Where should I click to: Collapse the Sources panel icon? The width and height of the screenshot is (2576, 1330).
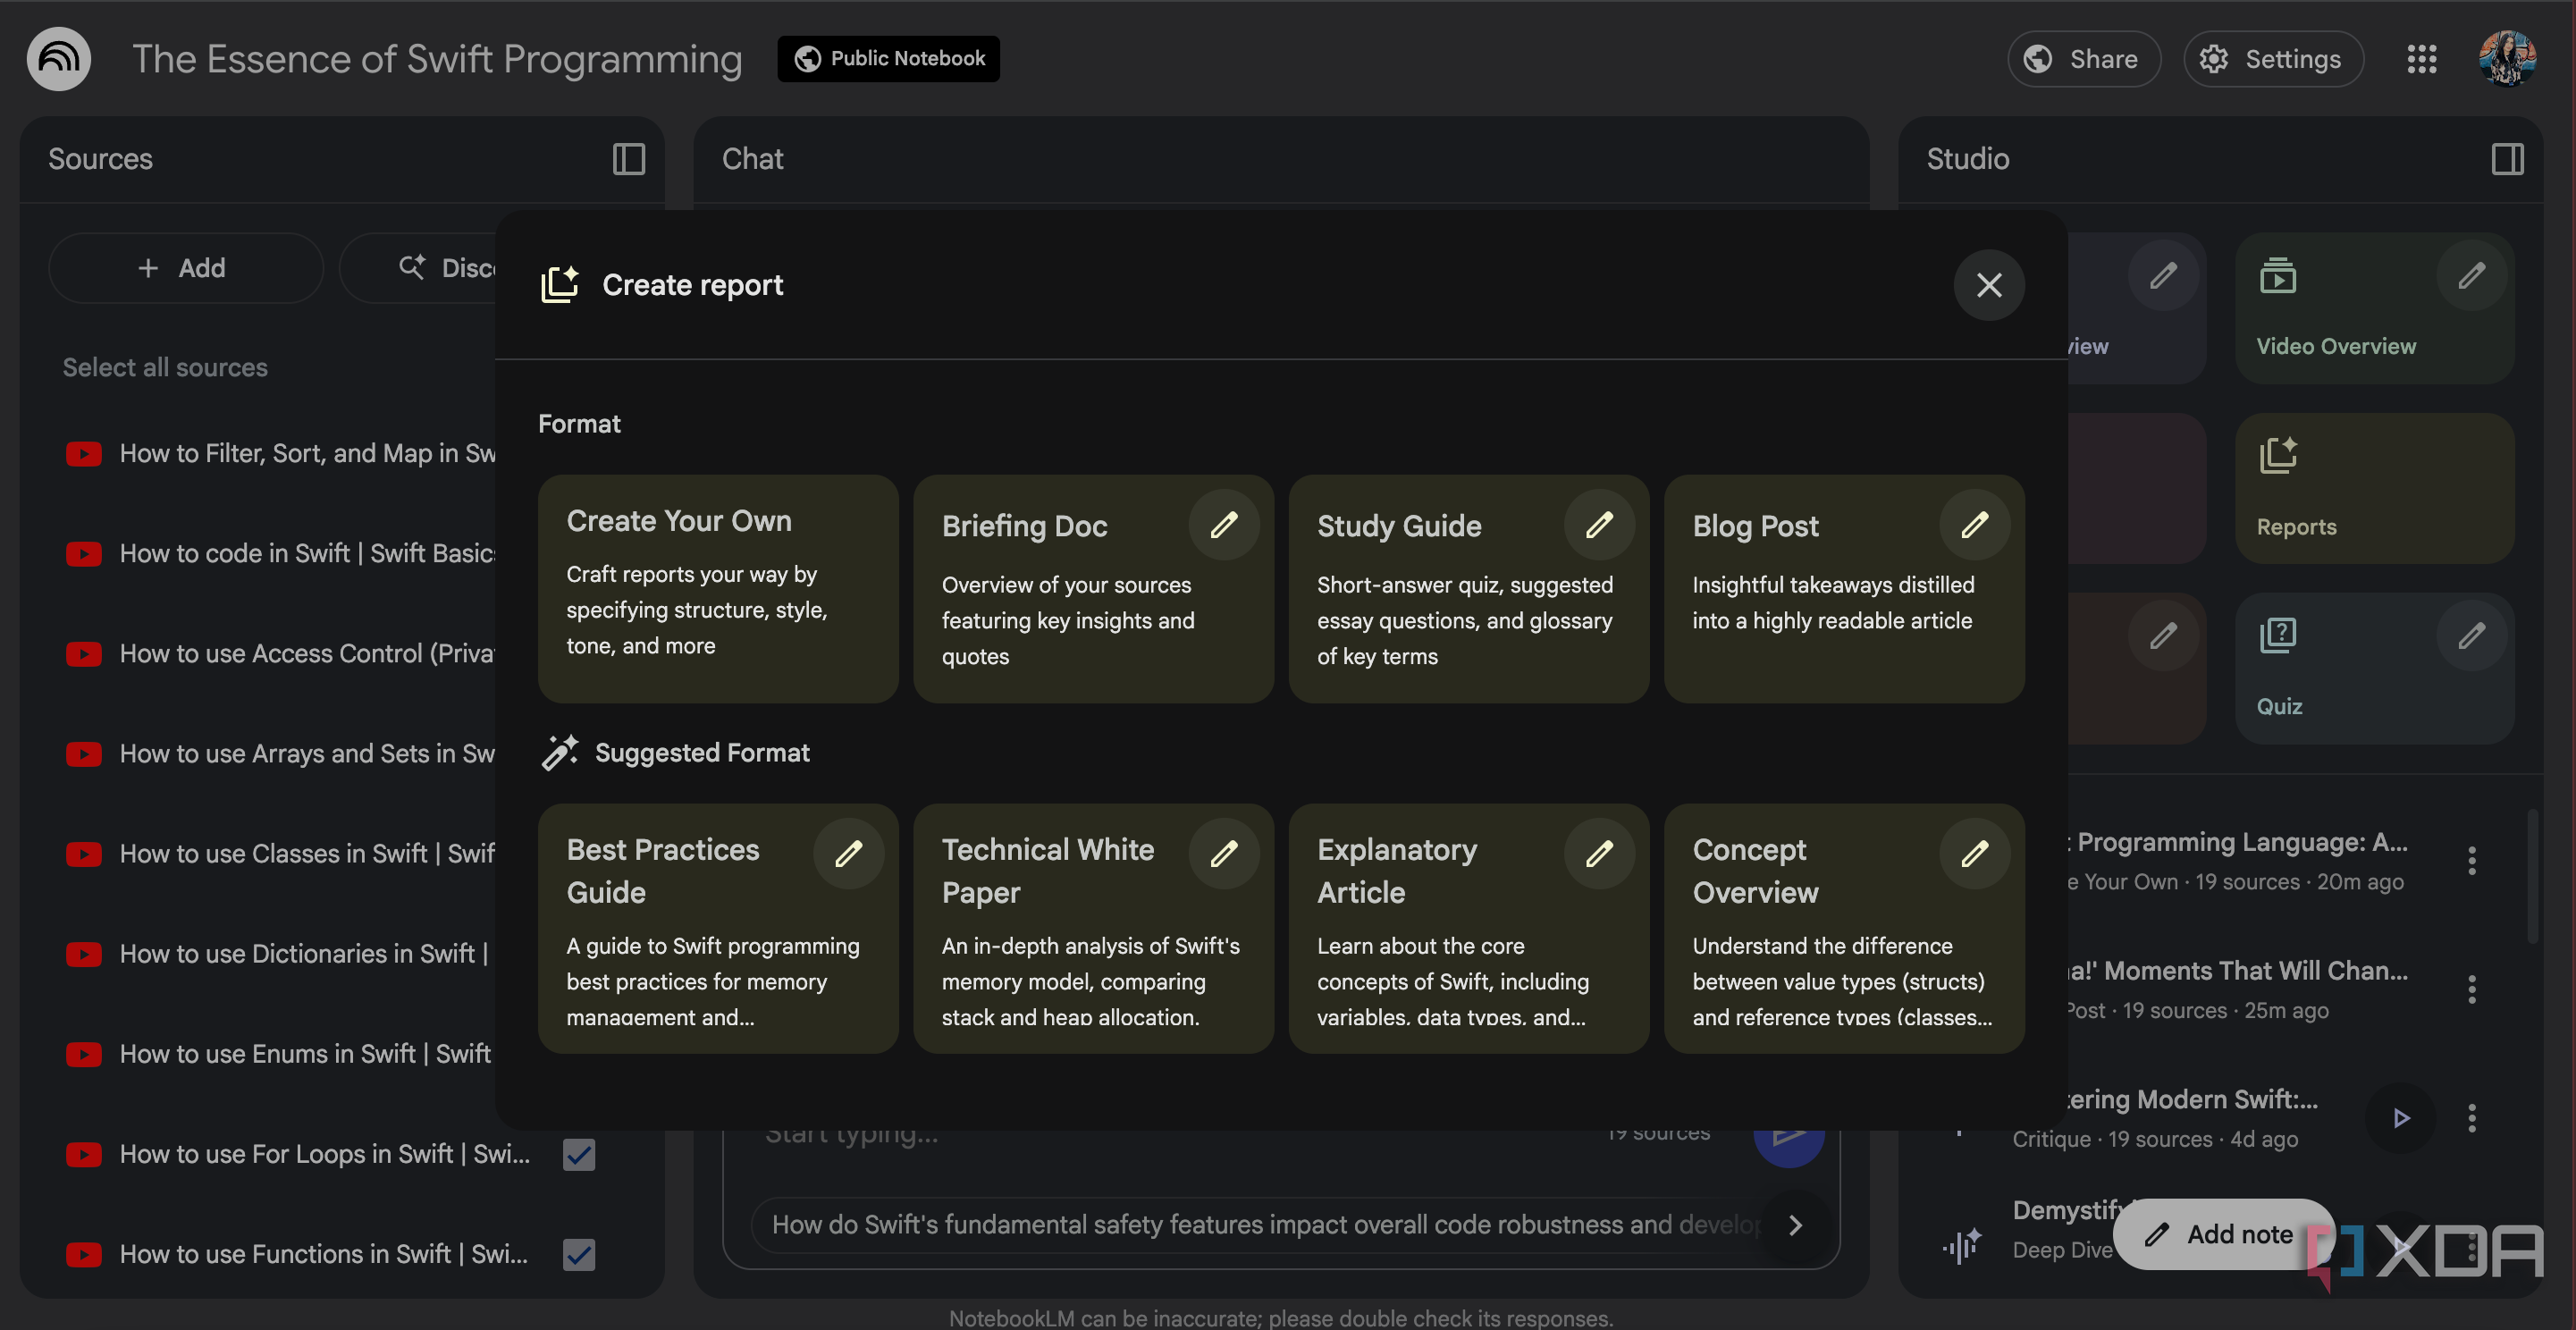628,159
